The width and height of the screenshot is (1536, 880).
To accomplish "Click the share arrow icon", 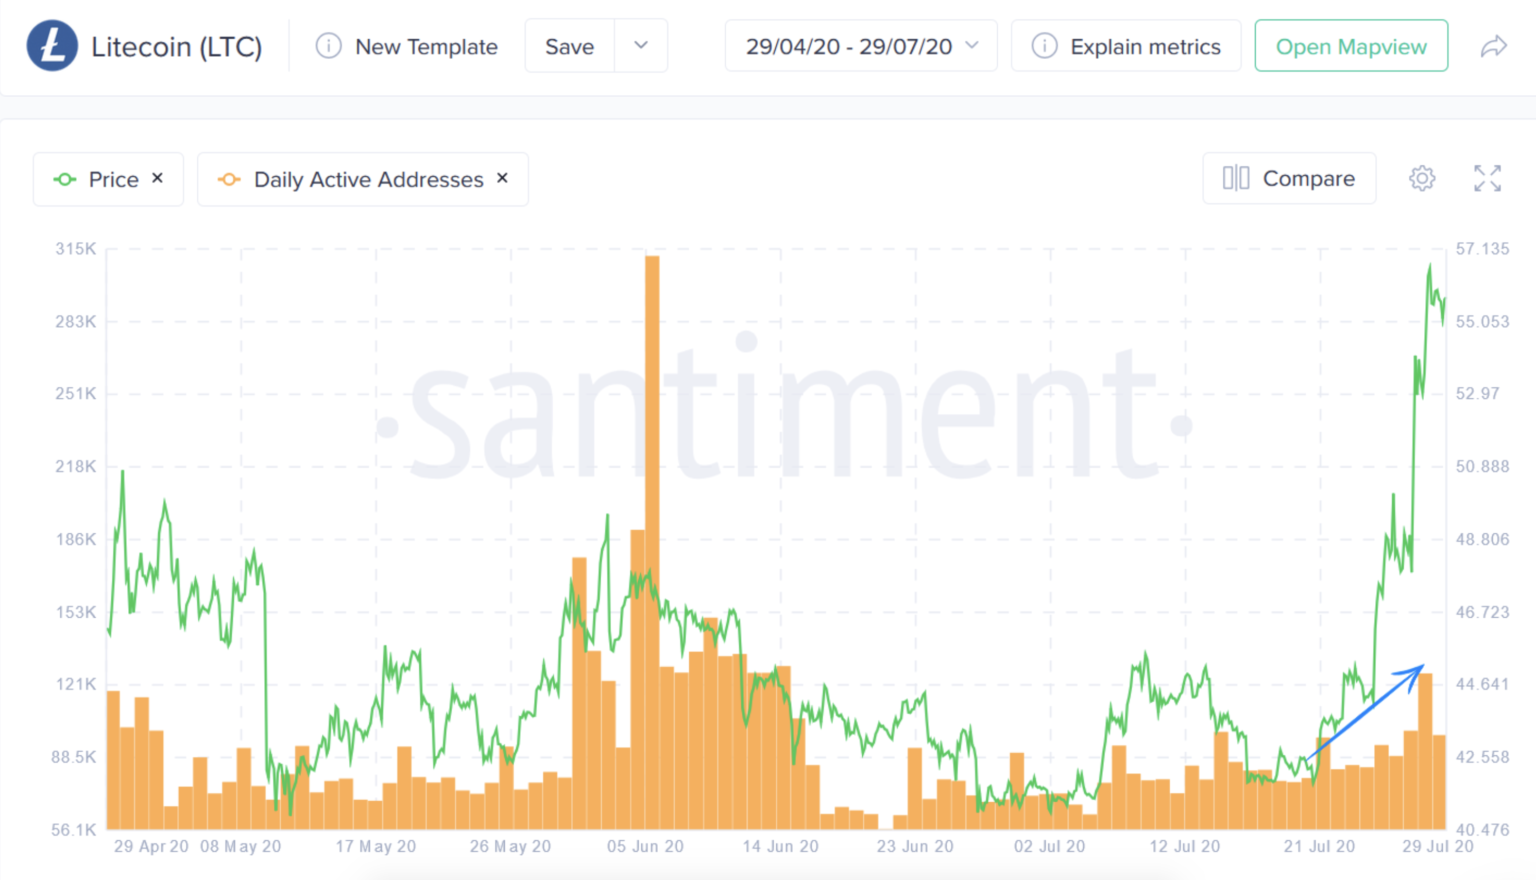I will coord(1493,46).
